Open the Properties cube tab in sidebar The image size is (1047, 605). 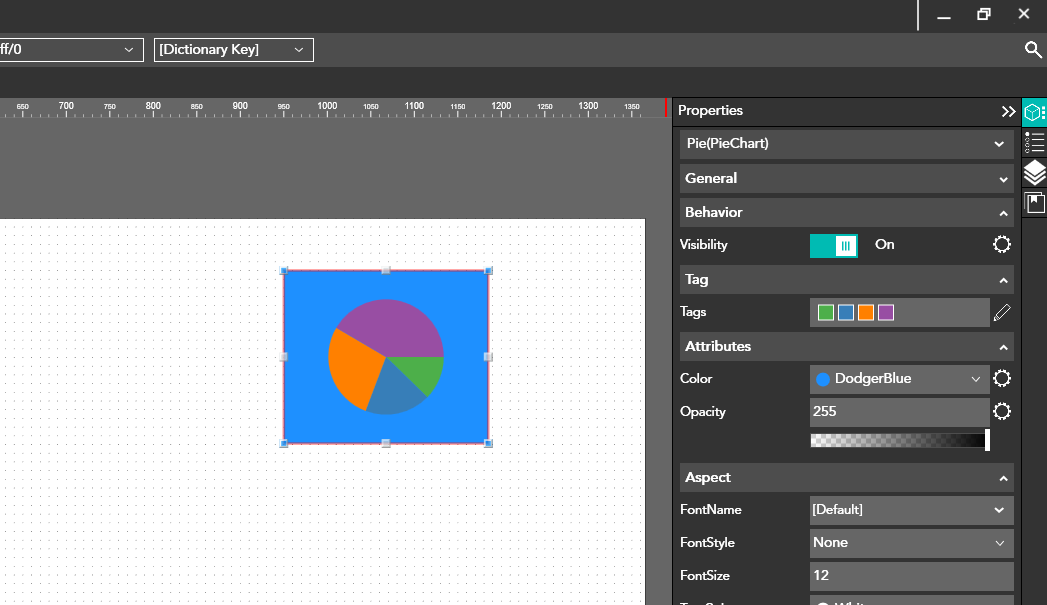1034,112
